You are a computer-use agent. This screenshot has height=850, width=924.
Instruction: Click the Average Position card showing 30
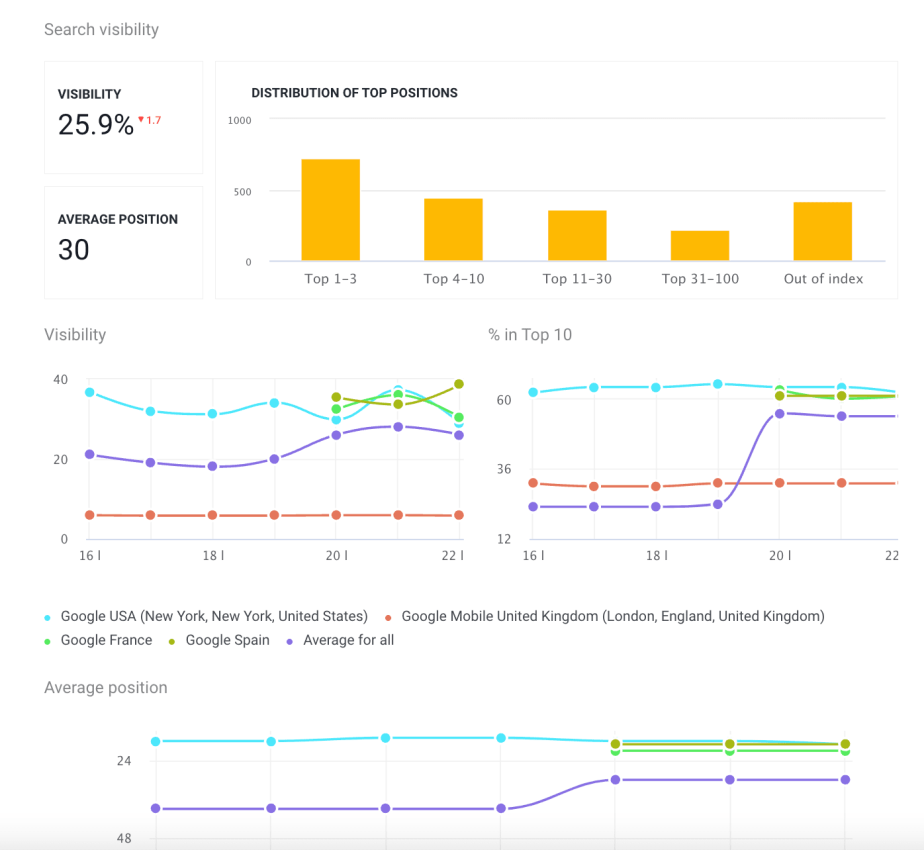(123, 240)
